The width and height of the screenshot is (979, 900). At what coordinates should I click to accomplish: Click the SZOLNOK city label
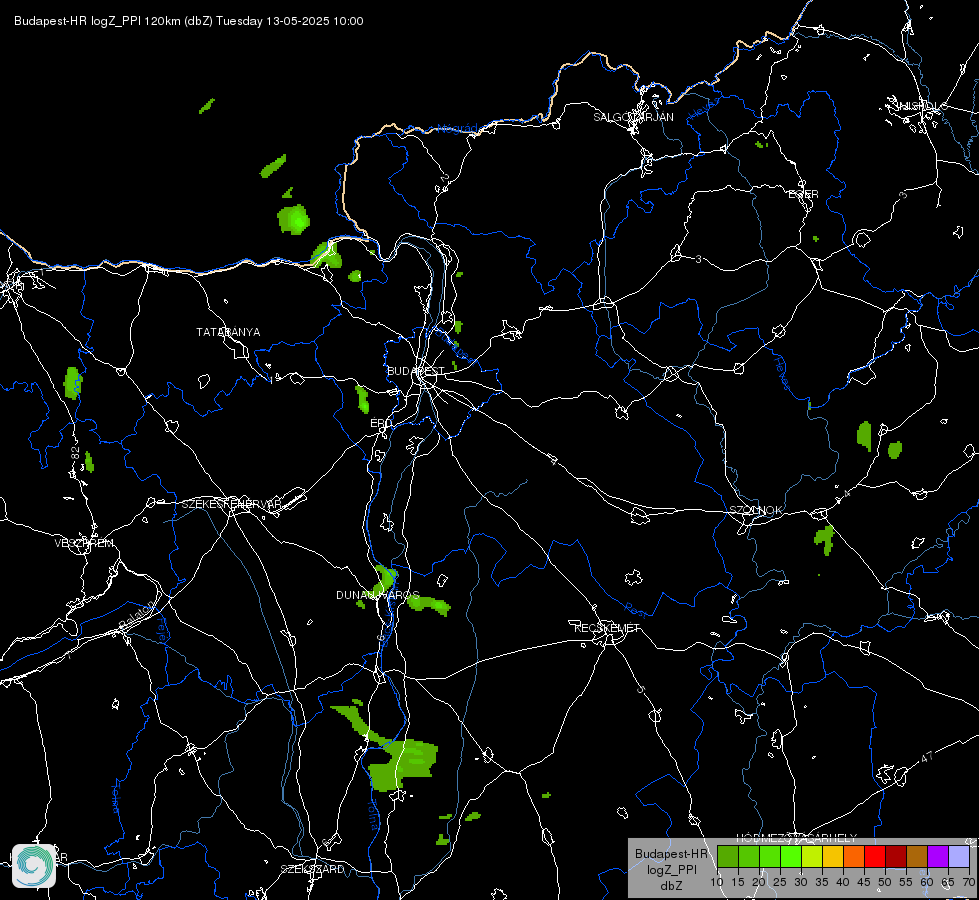[755, 510]
